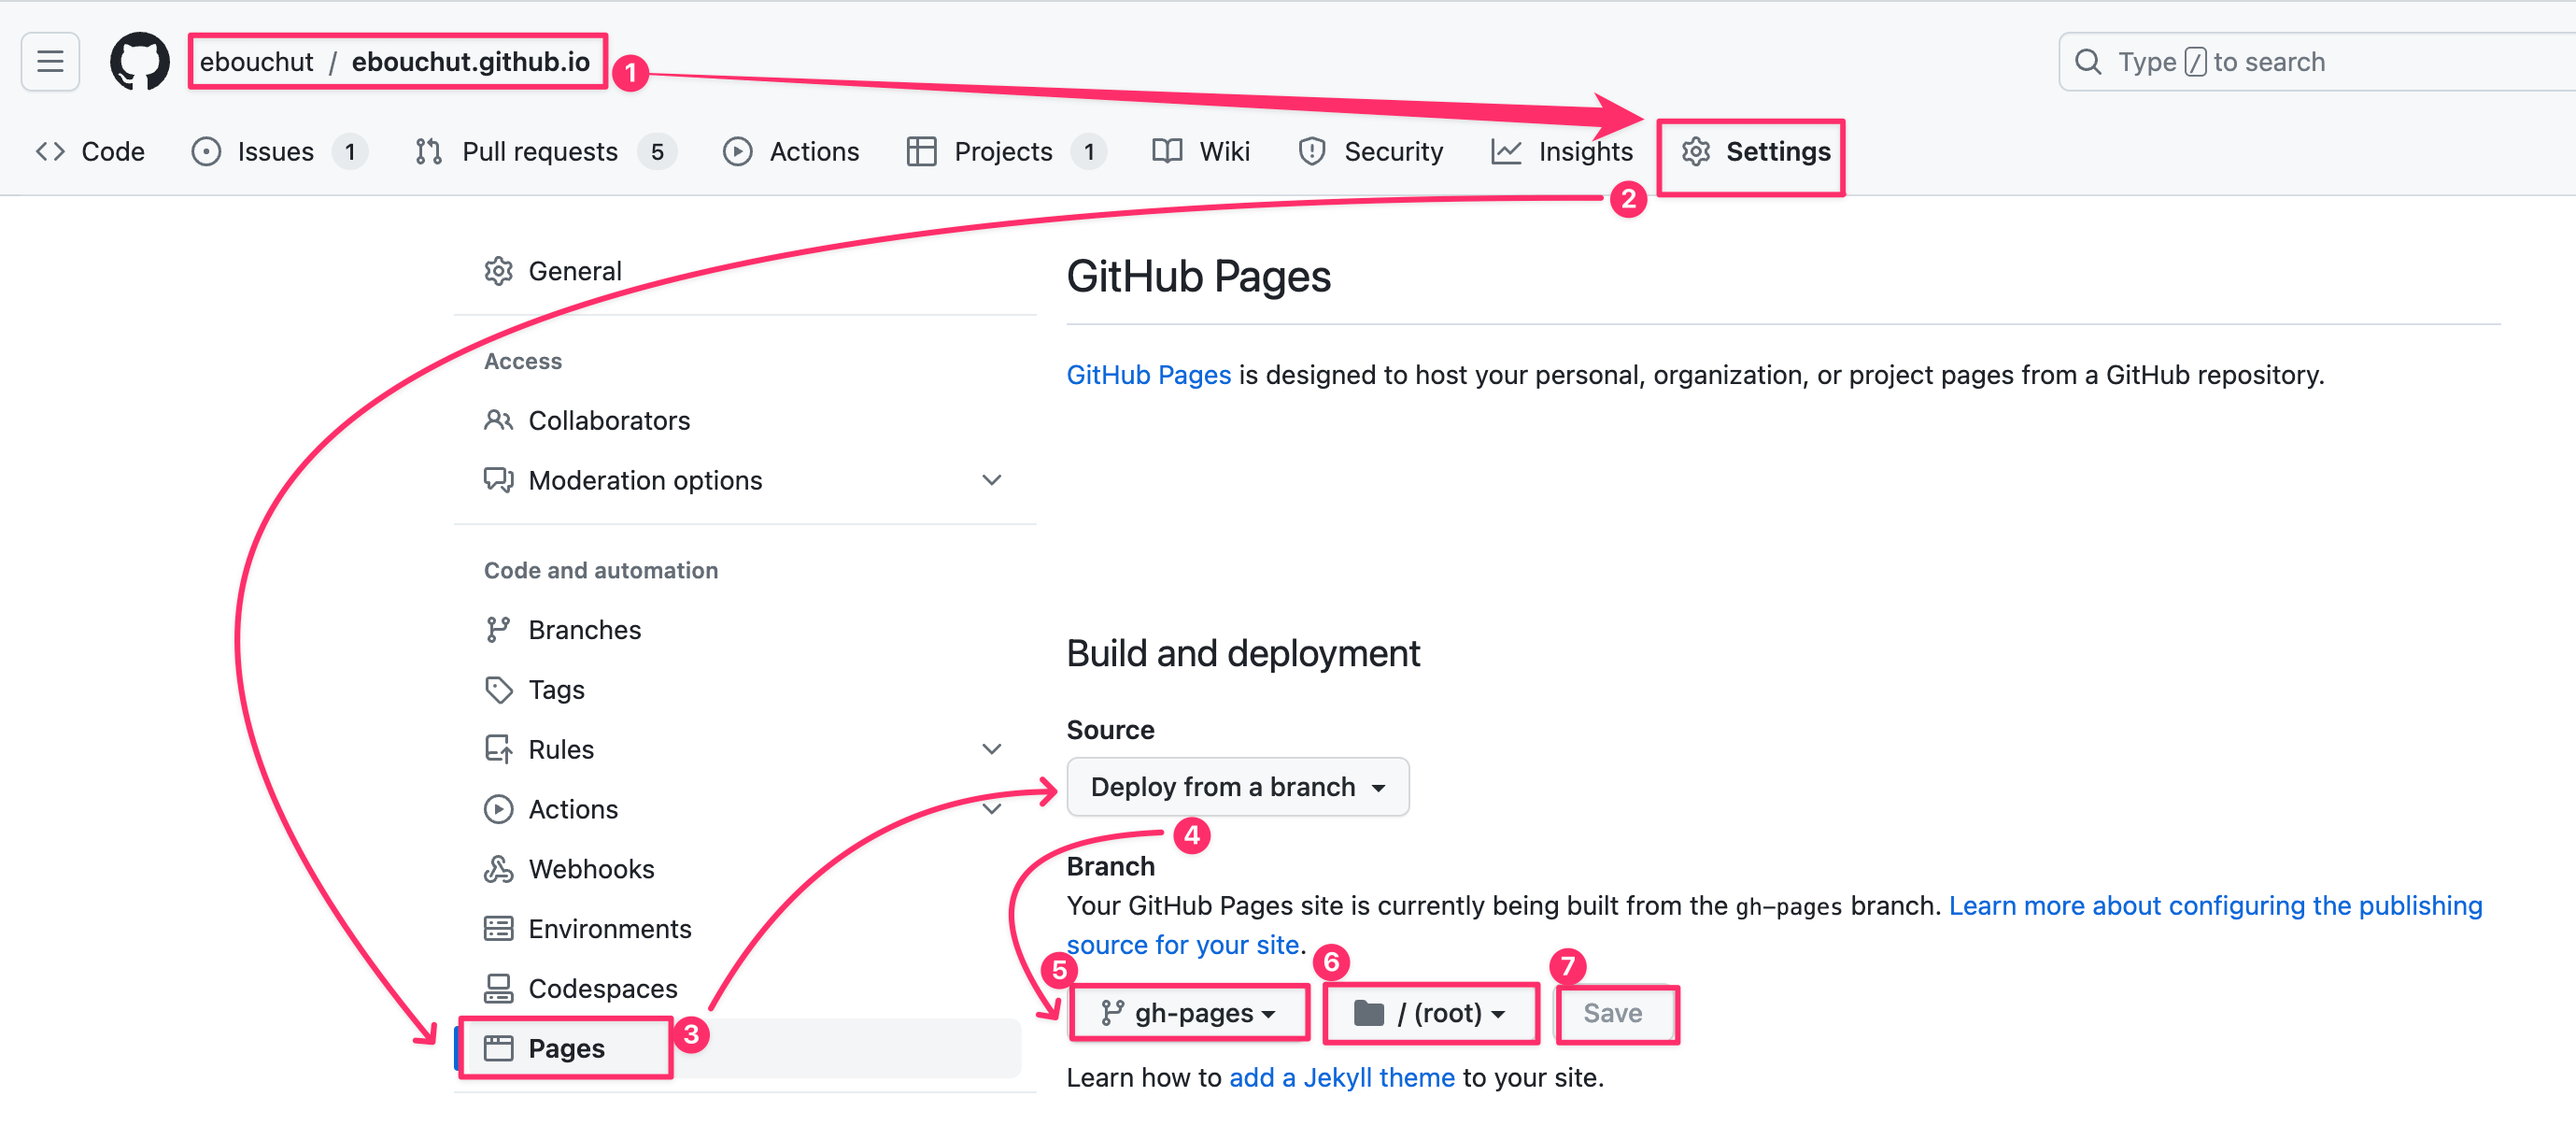Image resolution: width=2576 pixels, height=1125 pixels.
Task: Click the ebouchut owner link
Action: [x=256, y=62]
